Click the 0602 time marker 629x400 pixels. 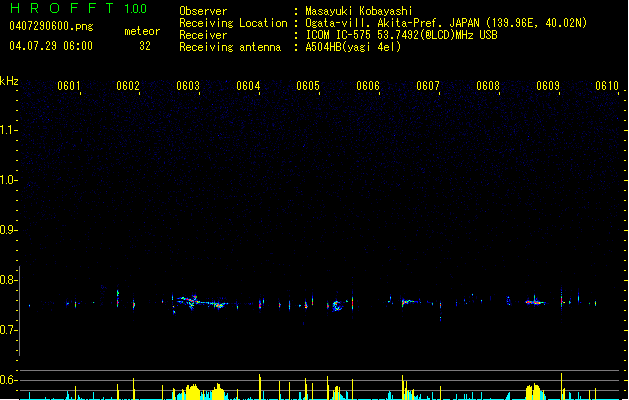click(128, 86)
